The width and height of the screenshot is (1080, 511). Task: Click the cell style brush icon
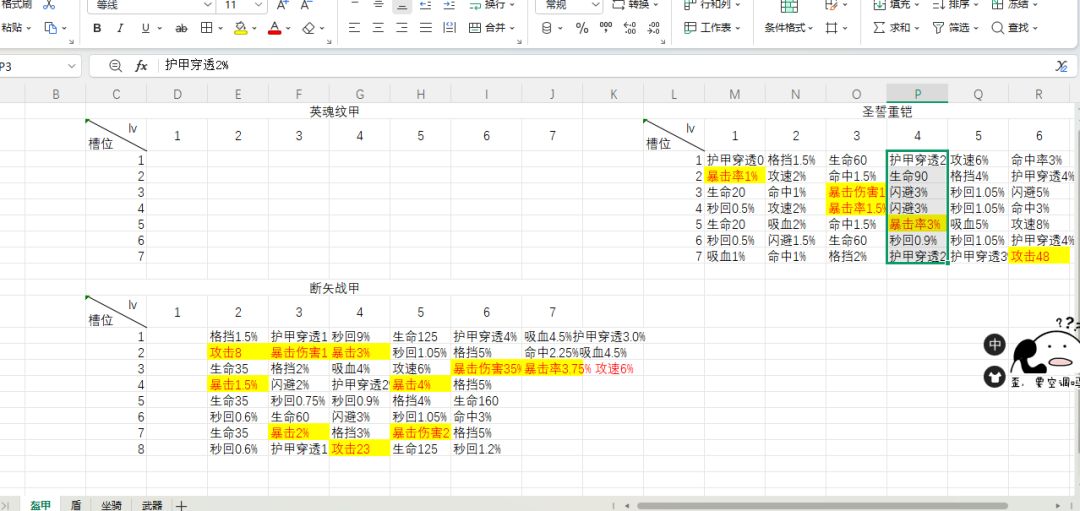point(831,5)
